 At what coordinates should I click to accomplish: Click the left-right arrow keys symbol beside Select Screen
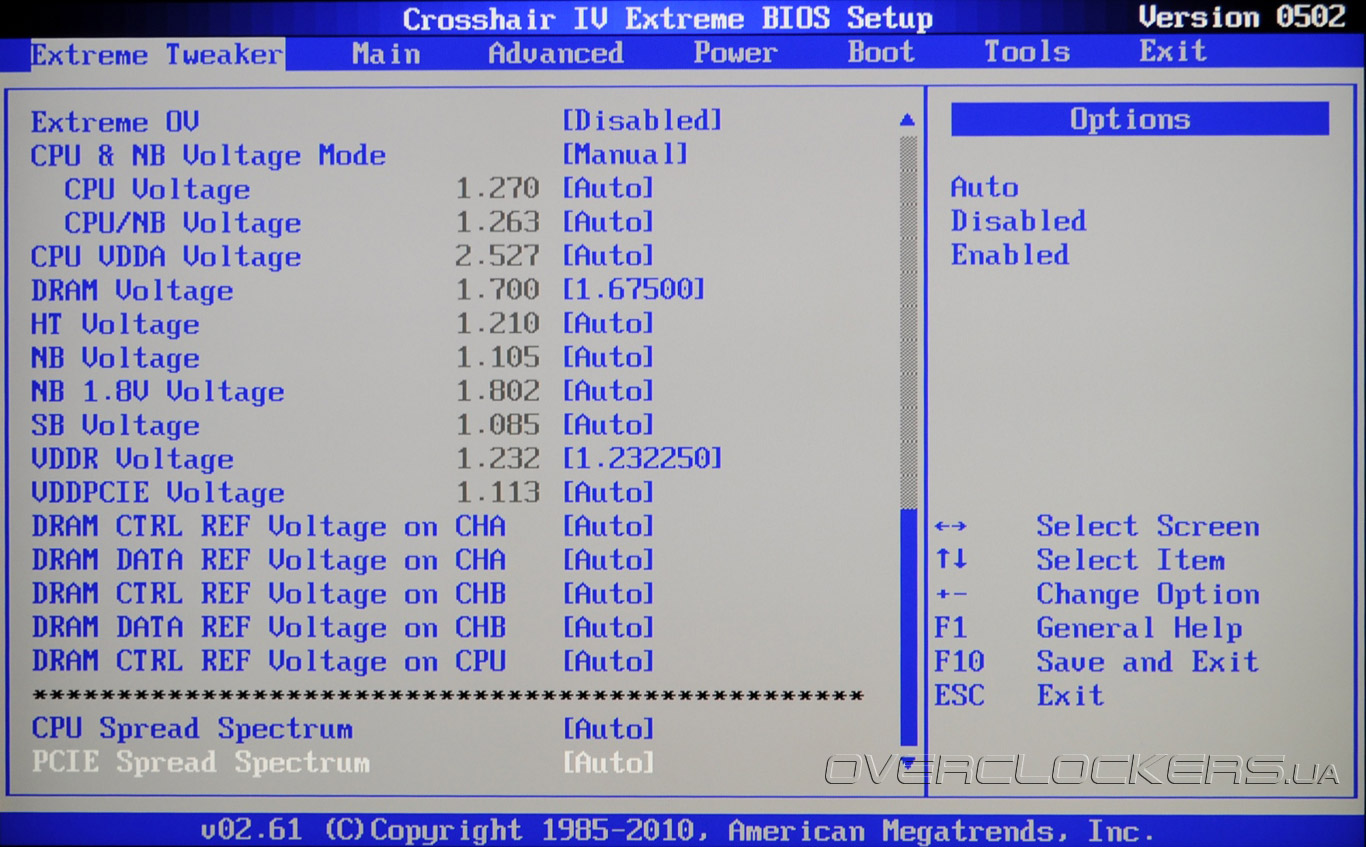[951, 527]
